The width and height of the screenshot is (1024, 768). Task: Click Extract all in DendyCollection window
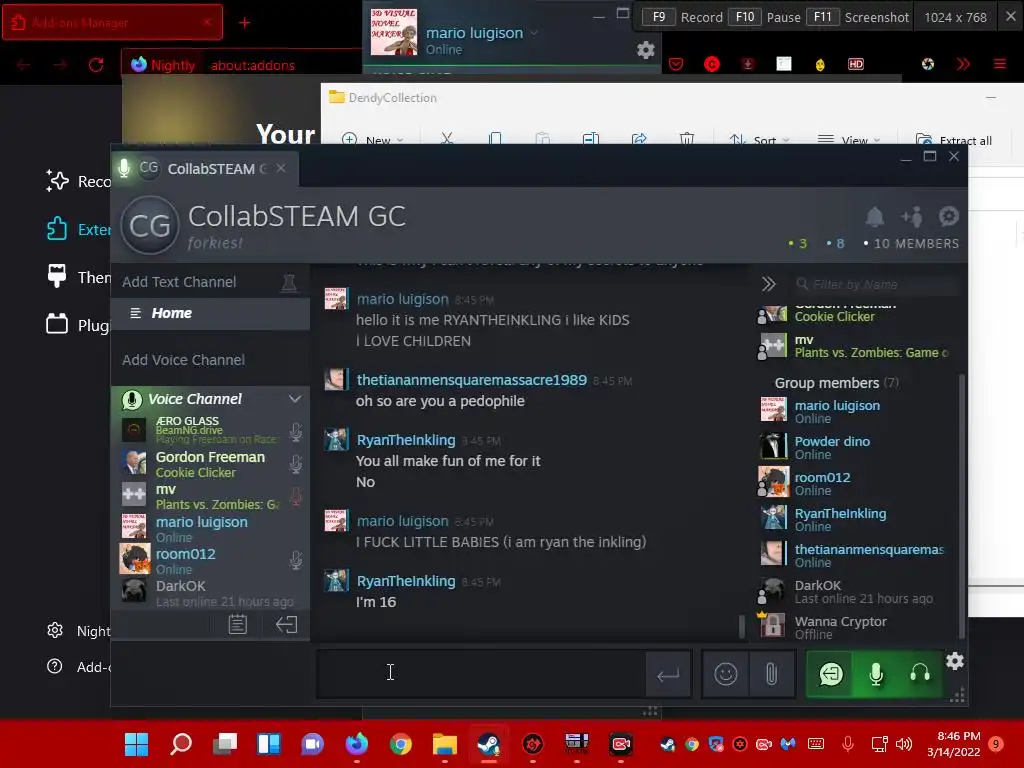click(954, 139)
